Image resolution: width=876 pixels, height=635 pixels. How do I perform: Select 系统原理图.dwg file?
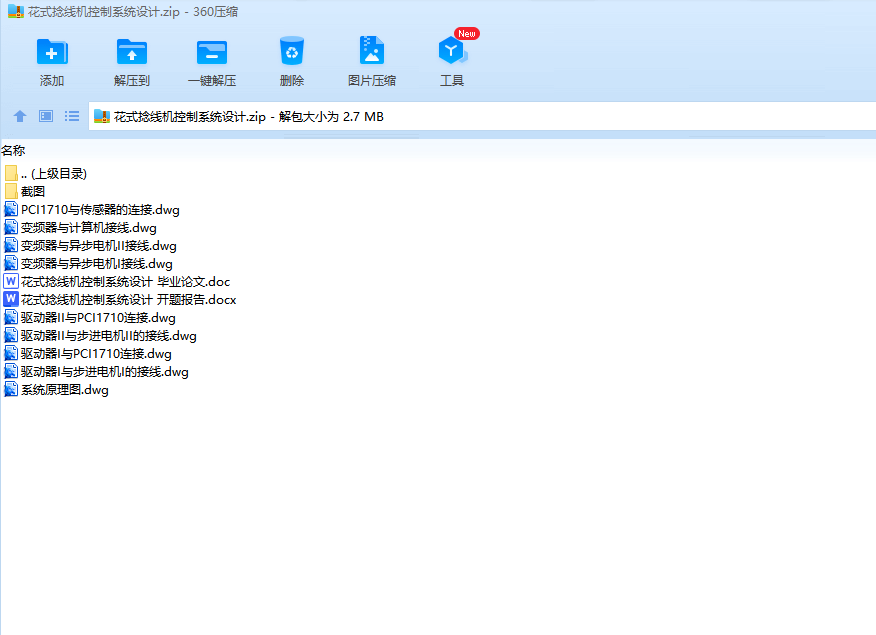[x=56, y=390]
